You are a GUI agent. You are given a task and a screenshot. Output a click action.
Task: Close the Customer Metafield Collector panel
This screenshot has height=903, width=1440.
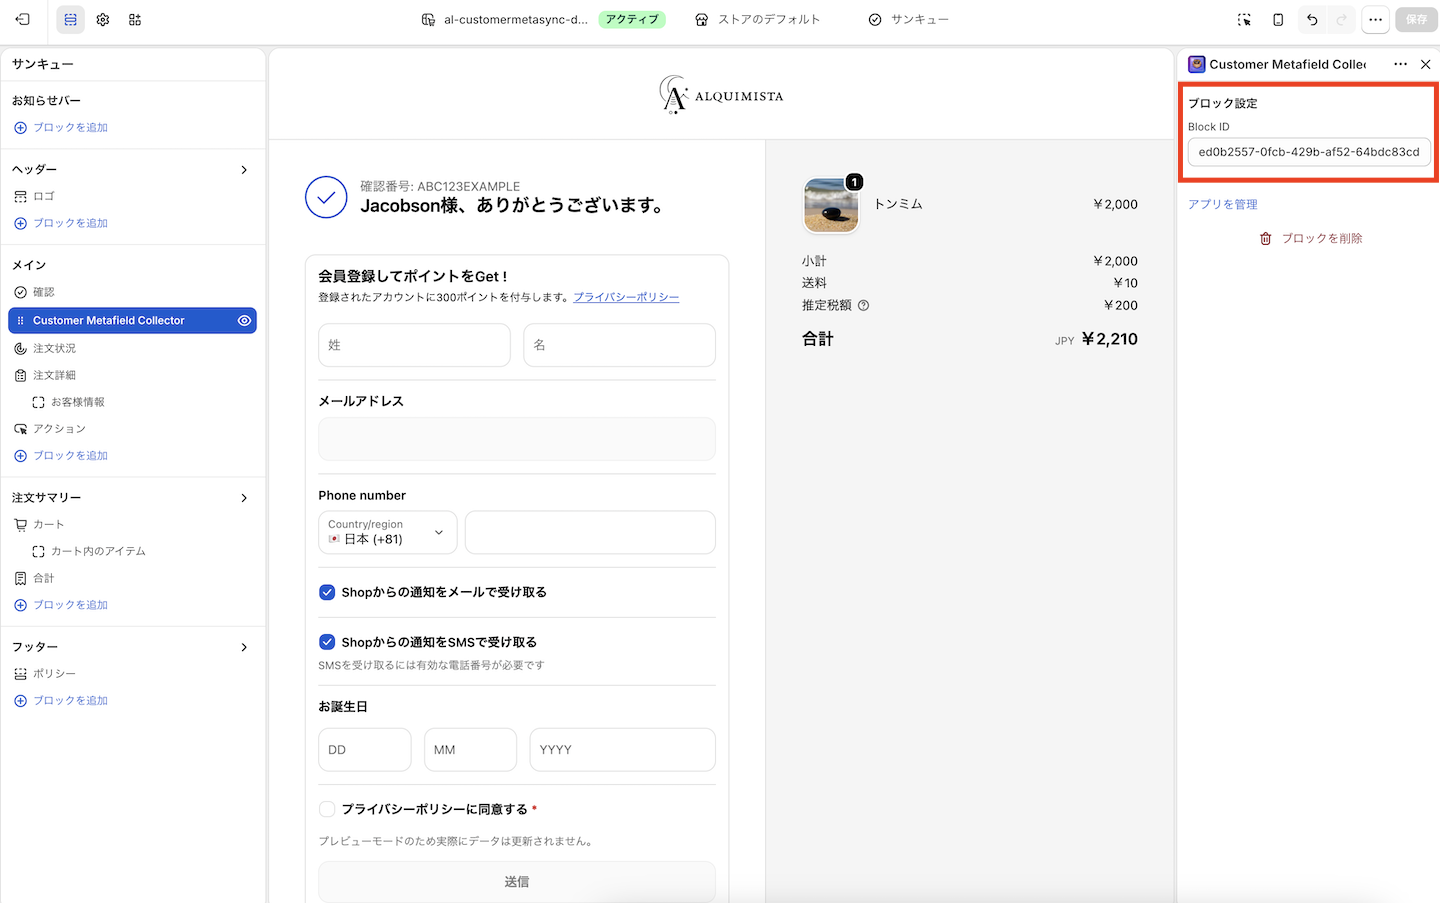[1426, 64]
